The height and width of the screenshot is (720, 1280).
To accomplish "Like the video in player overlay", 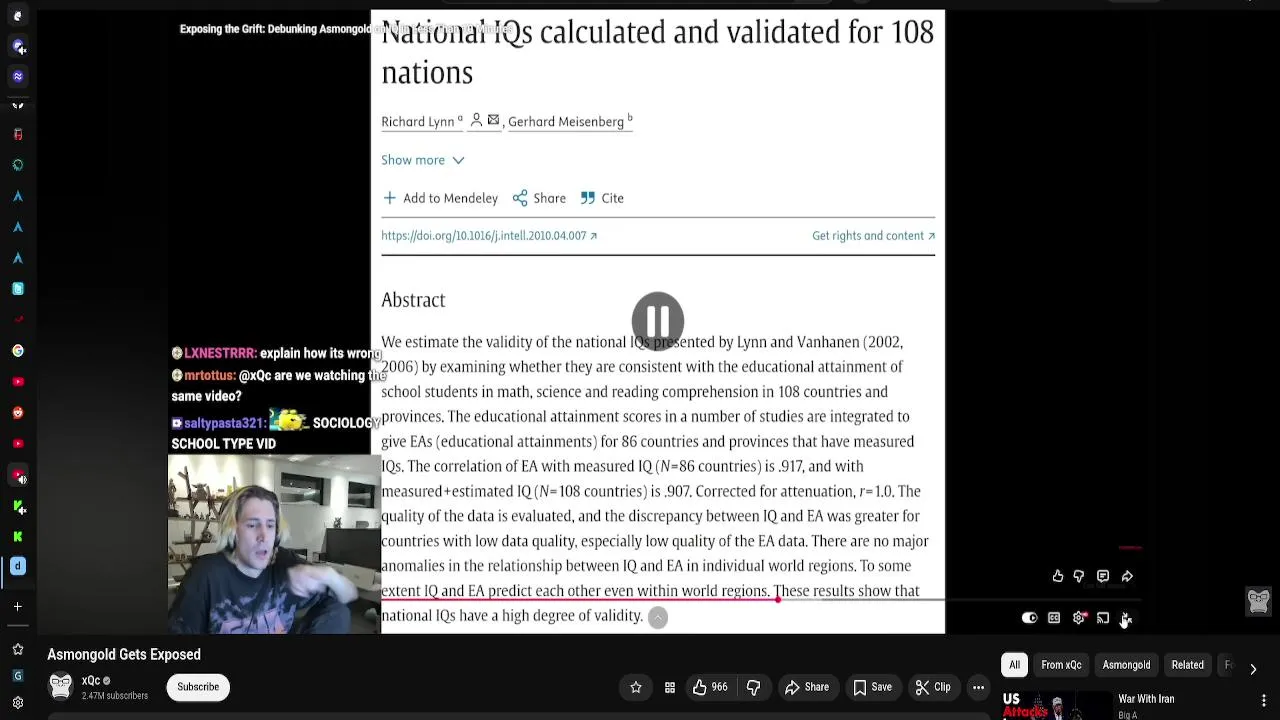I will [x=1058, y=576].
